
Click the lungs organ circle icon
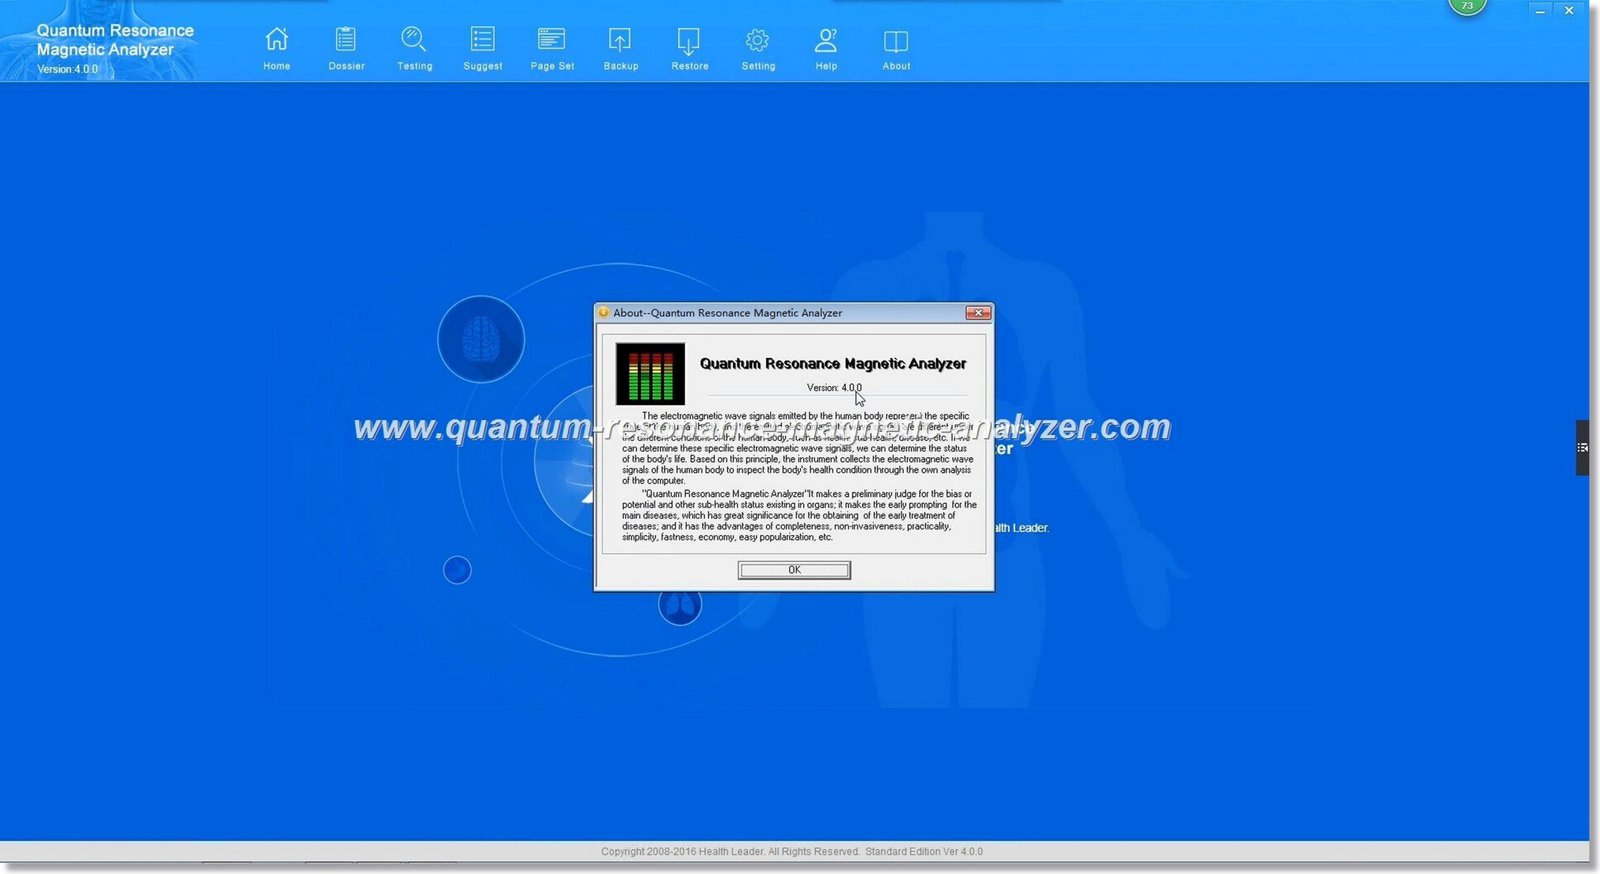680,605
